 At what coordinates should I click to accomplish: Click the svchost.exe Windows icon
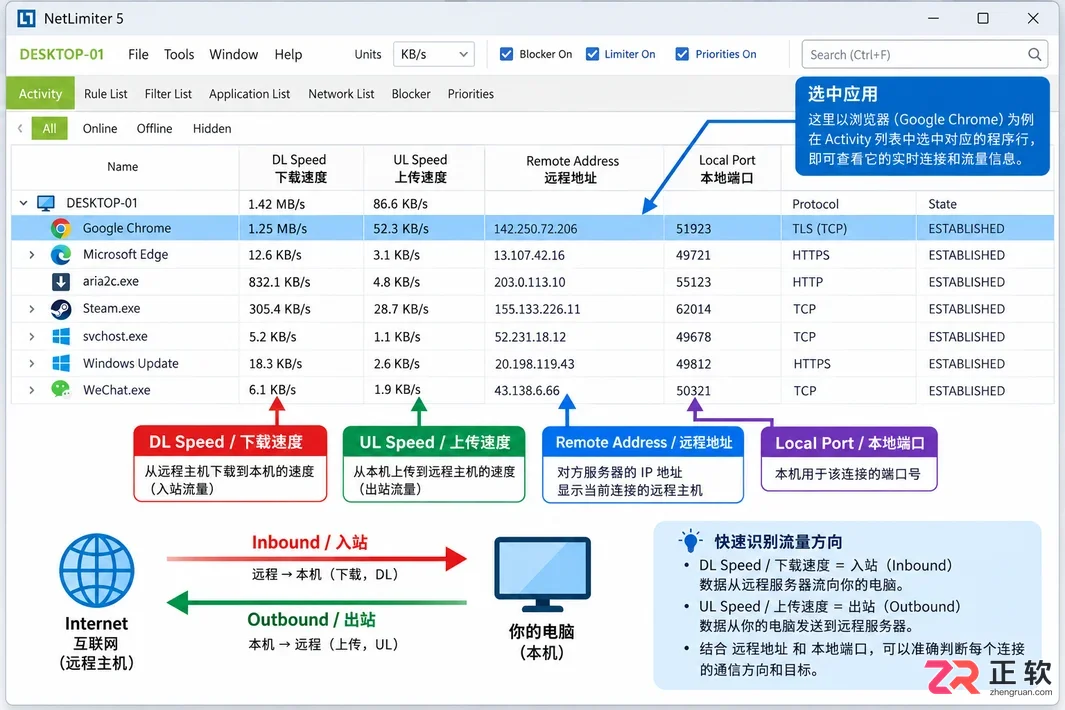(61, 336)
